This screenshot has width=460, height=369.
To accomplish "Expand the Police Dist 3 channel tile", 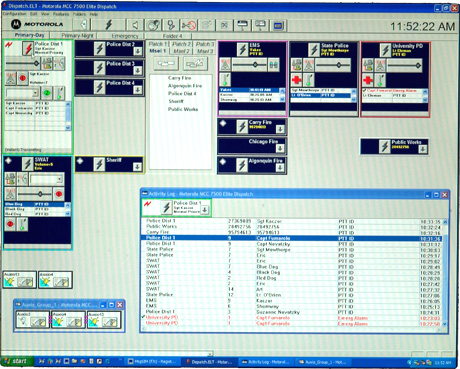I will point(138,70).
